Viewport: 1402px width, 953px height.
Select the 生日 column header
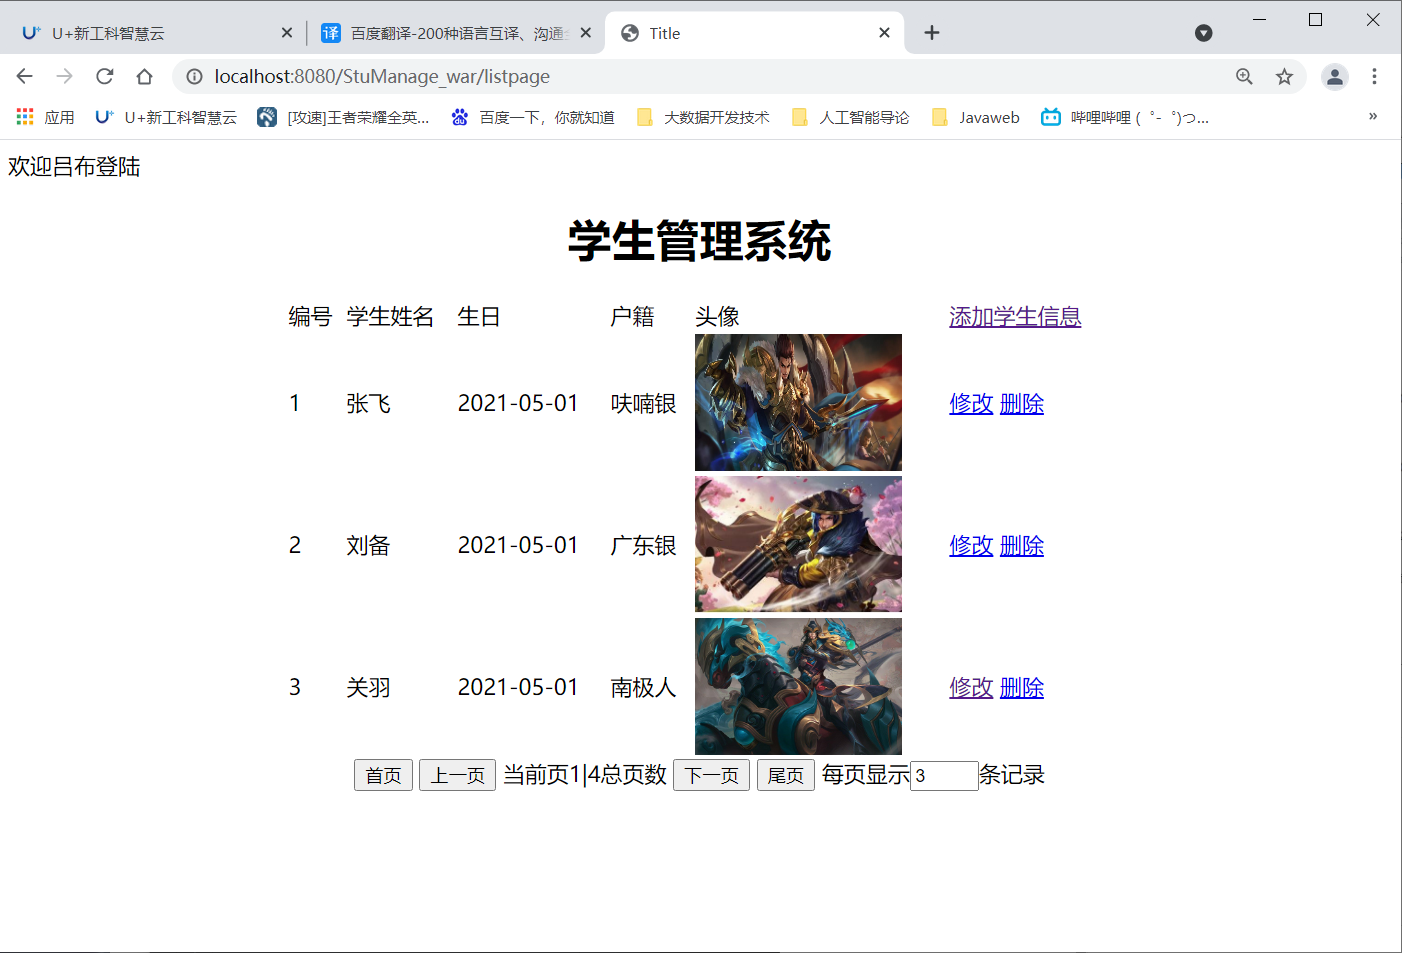[479, 317]
